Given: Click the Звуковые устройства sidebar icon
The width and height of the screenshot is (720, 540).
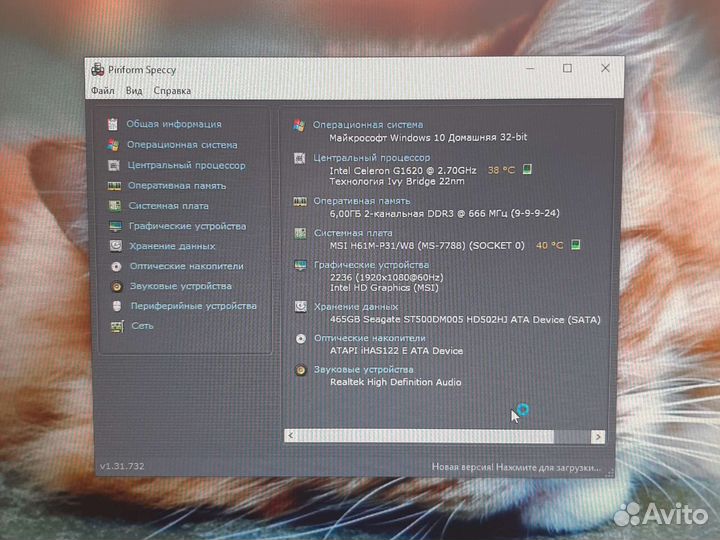Looking at the screenshot, I should point(117,287).
